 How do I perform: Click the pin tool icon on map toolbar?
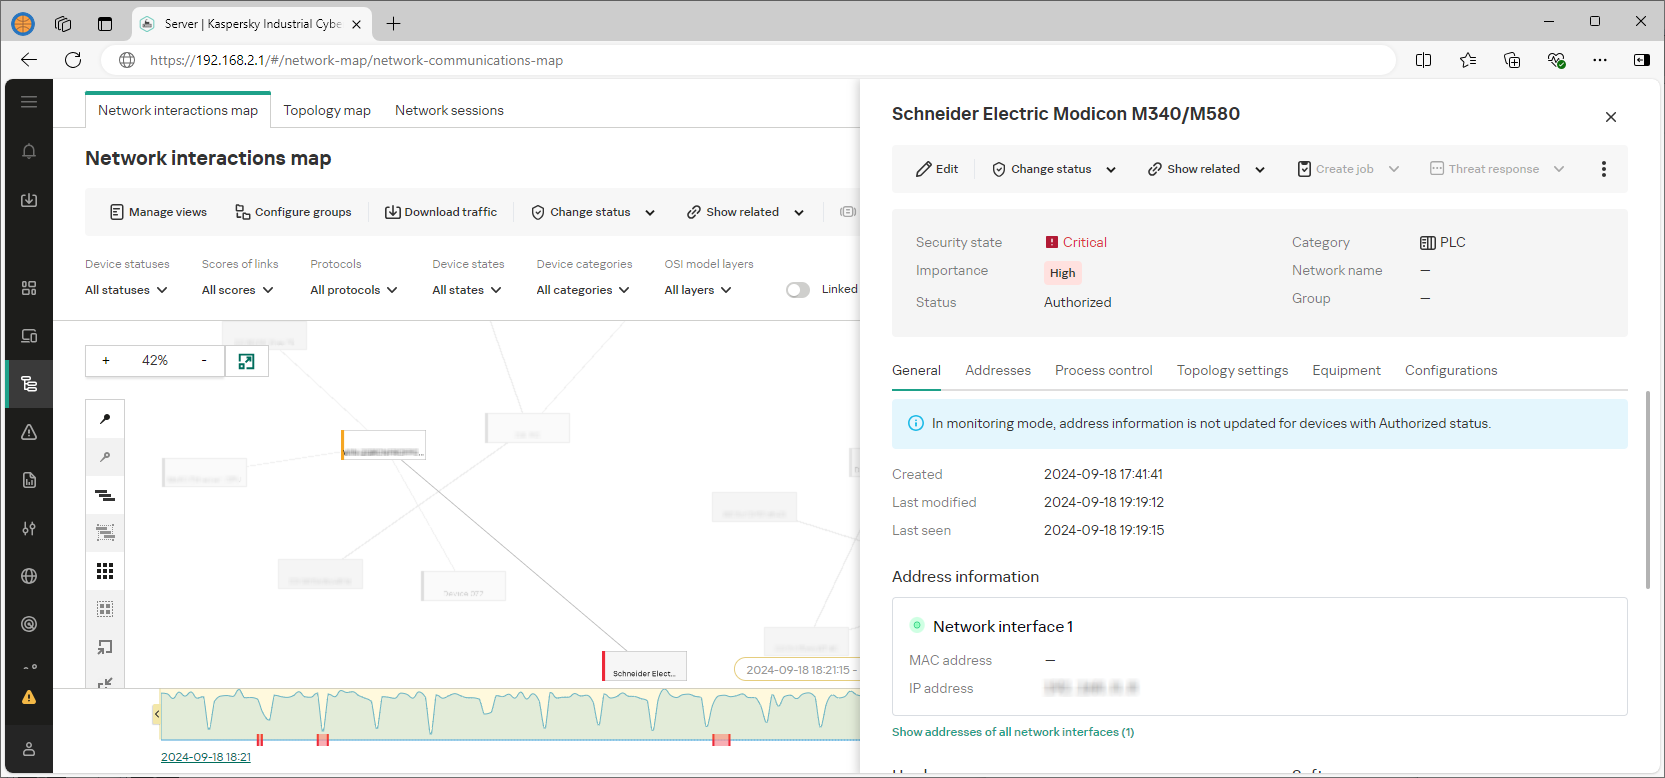pyautogui.click(x=105, y=419)
